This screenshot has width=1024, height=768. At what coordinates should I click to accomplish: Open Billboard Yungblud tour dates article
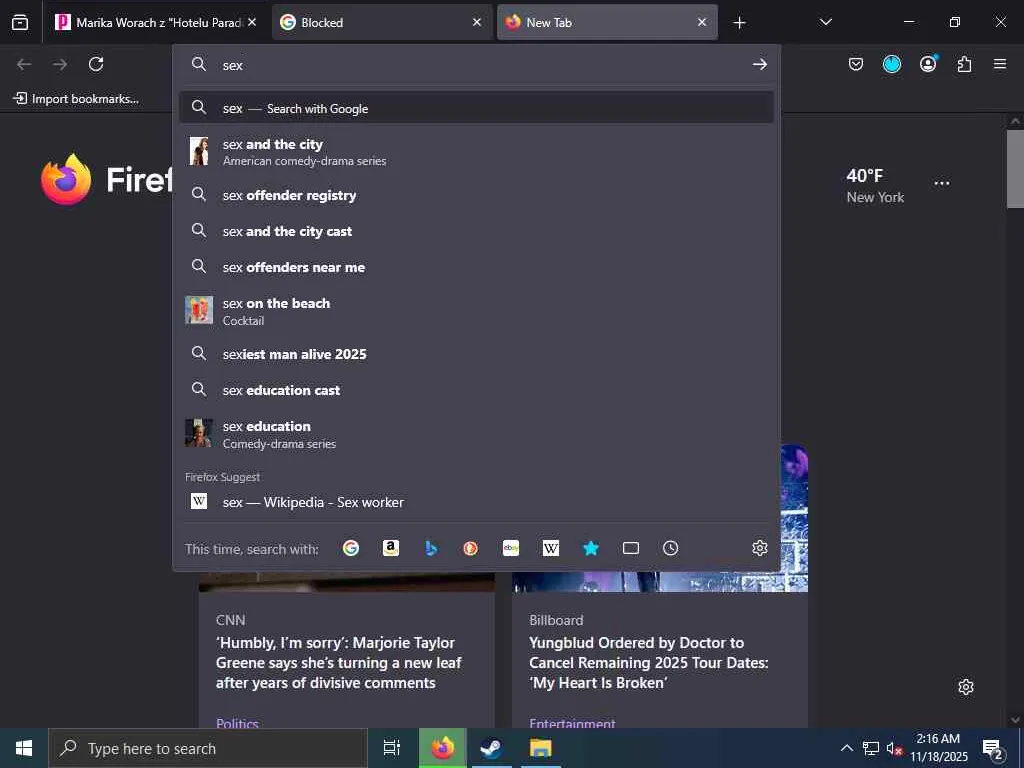tap(648, 663)
